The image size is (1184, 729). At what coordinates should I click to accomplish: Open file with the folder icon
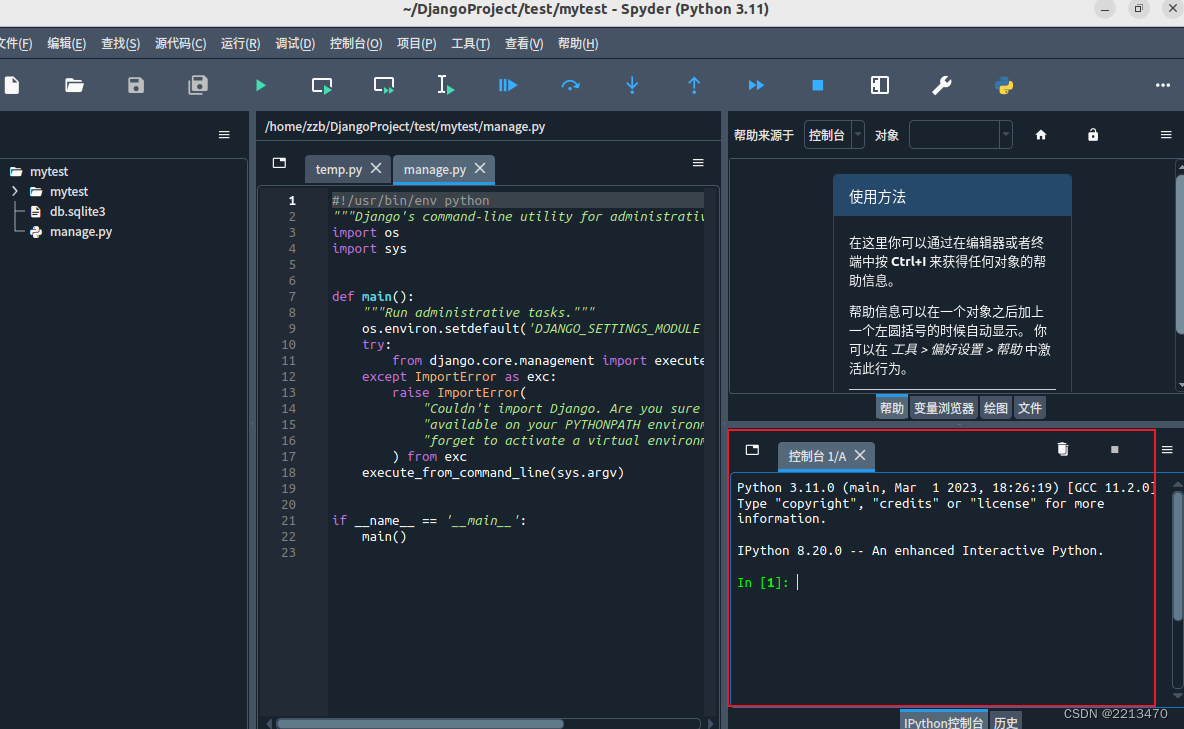tap(74, 85)
